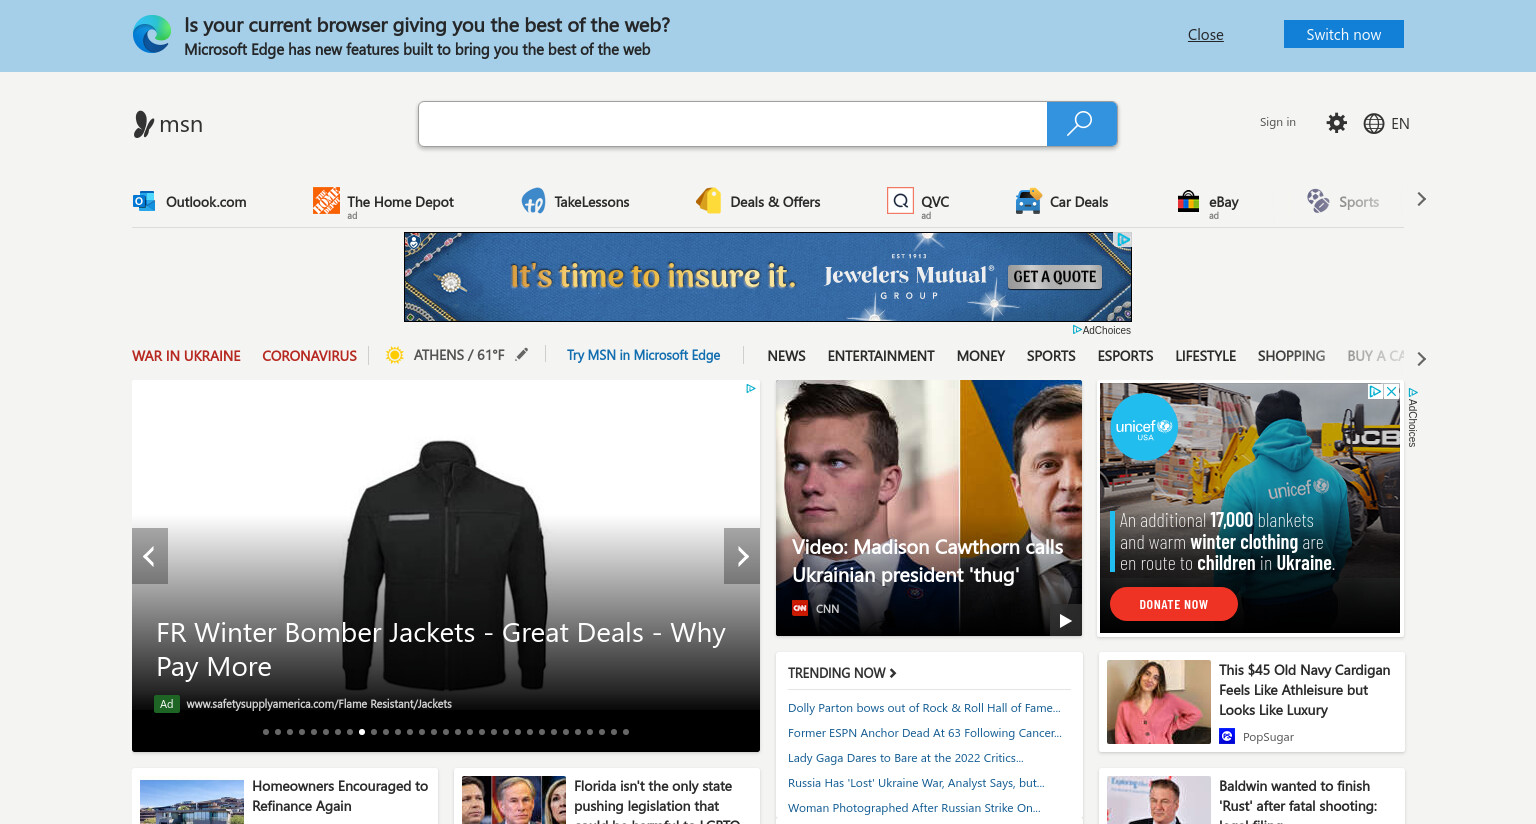Image resolution: width=1536 pixels, height=824 pixels.
Task: Click the eBay shopping bag icon
Action: coord(1188,201)
